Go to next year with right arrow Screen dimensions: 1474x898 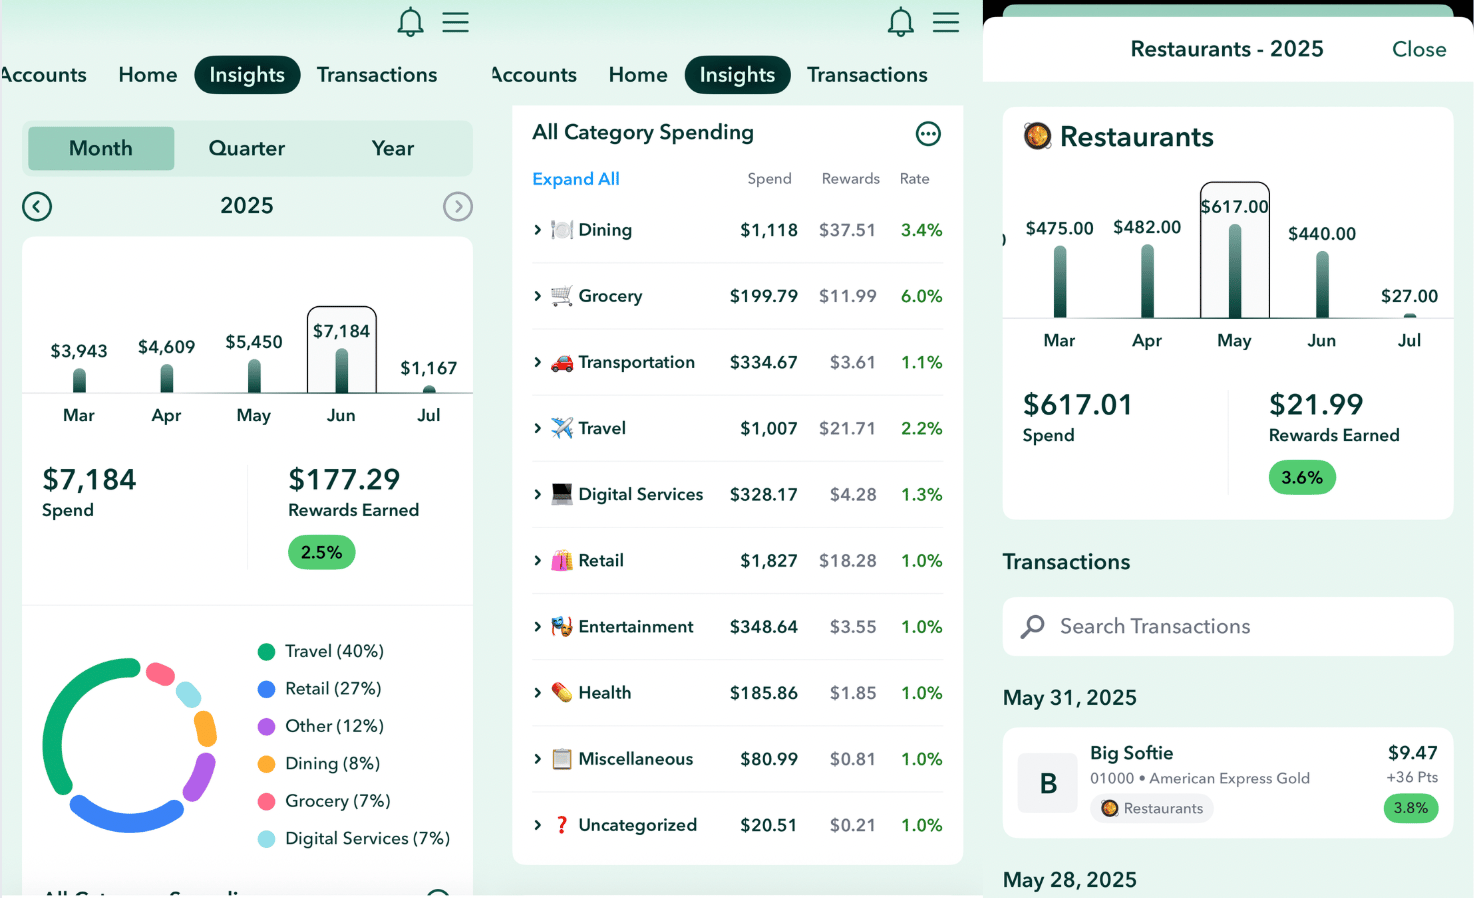pyautogui.click(x=458, y=206)
